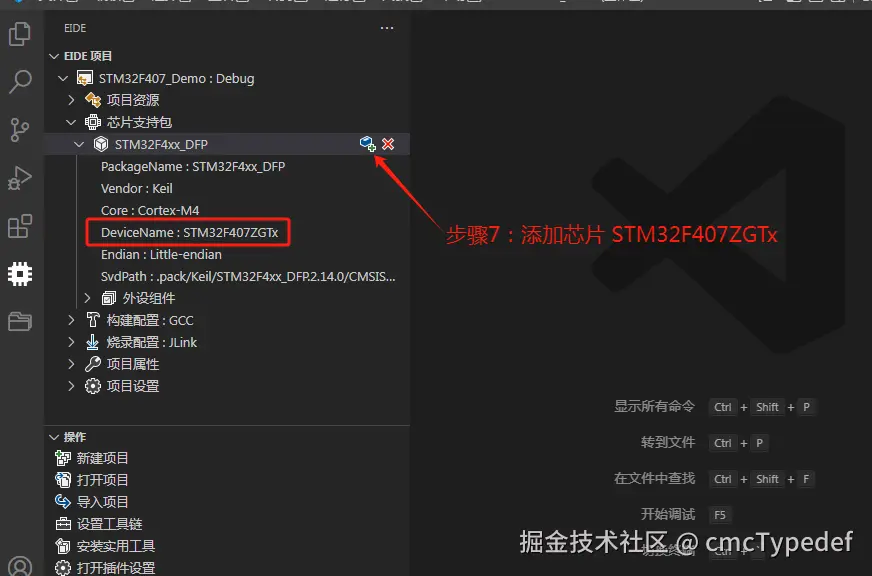The height and width of the screenshot is (576, 872).
Task: Expand the 构建配置 : GCC node
Action: (x=71, y=320)
